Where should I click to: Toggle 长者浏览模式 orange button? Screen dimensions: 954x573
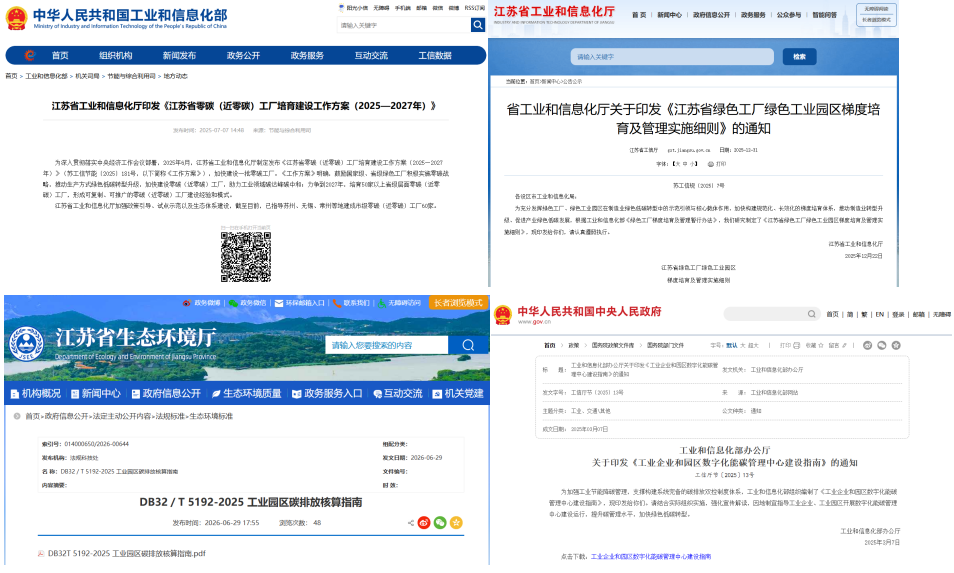tap(458, 303)
